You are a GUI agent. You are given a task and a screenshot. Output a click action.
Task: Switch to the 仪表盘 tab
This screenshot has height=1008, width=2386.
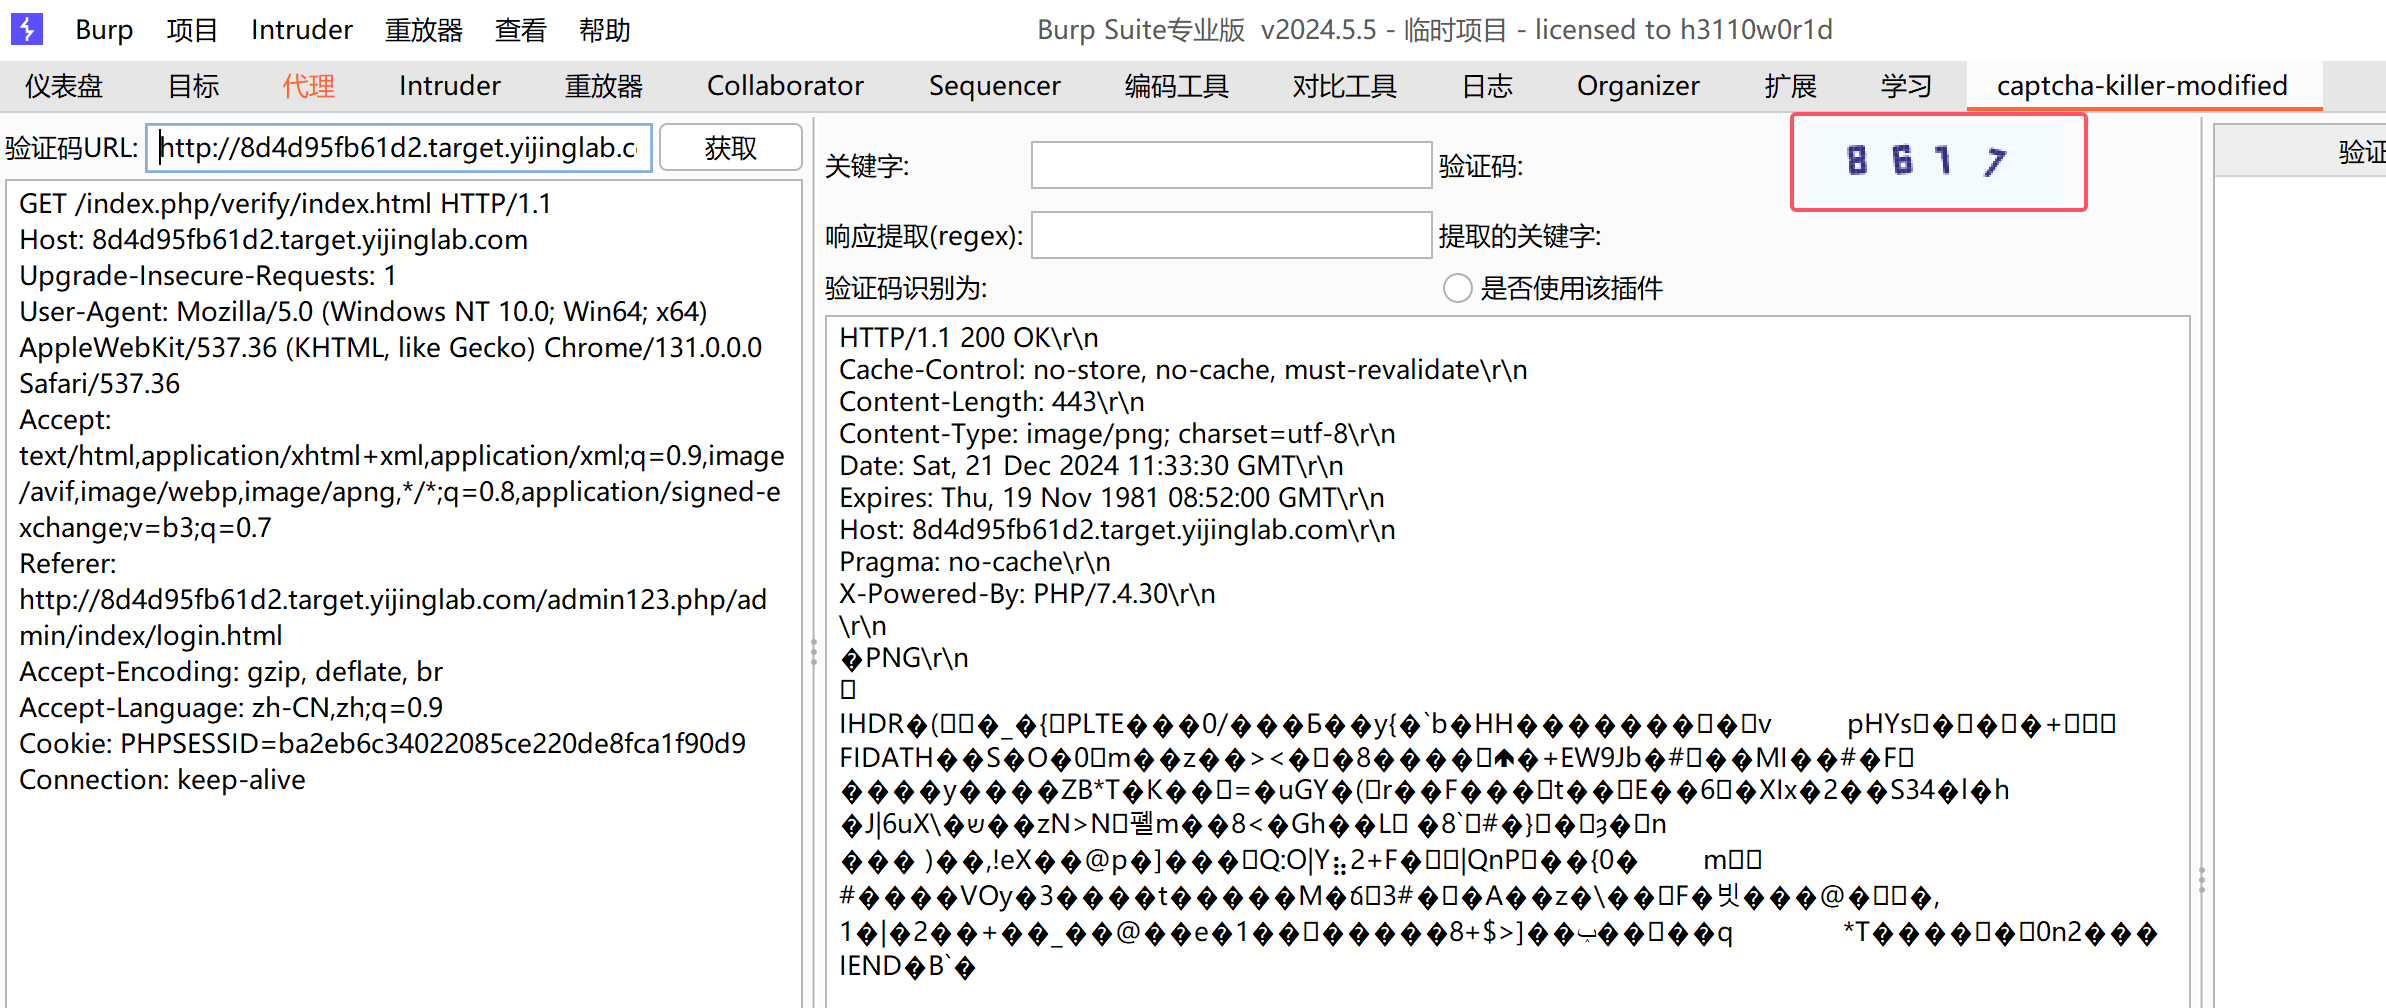[64, 86]
